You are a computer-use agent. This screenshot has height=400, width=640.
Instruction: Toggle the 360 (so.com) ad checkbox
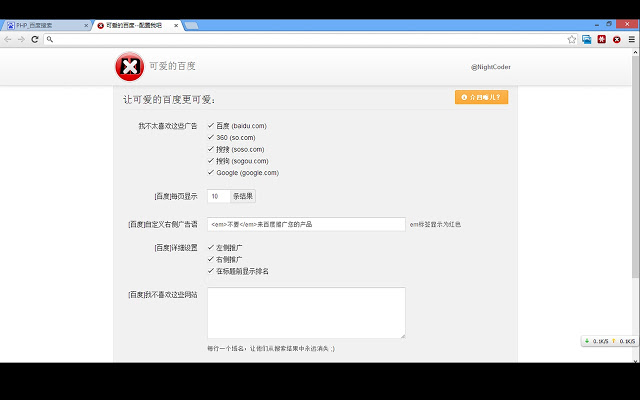coord(211,138)
